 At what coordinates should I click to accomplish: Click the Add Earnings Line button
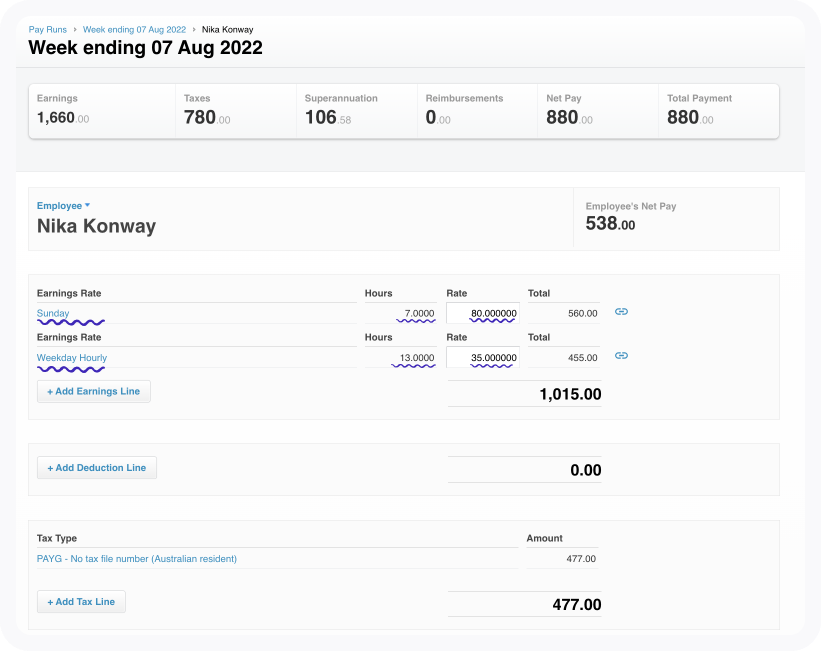point(94,391)
